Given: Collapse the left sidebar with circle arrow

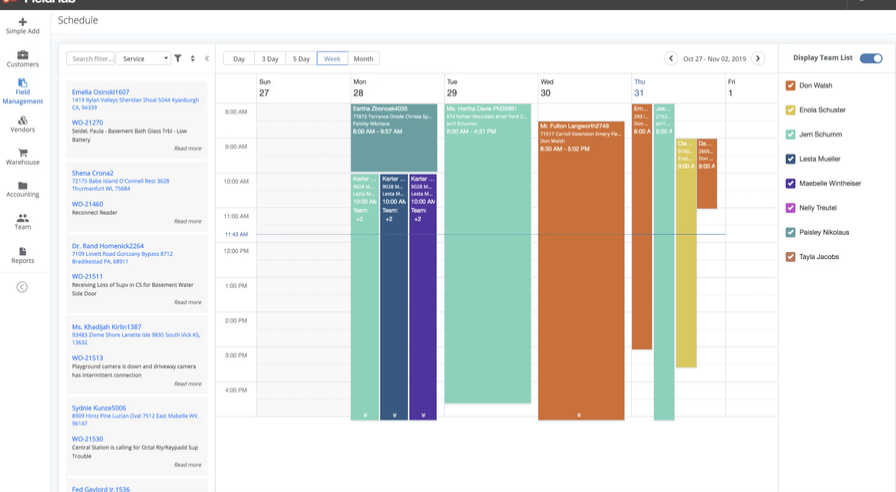Looking at the screenshot, I should pyautogui.click(x=22, y=287).
